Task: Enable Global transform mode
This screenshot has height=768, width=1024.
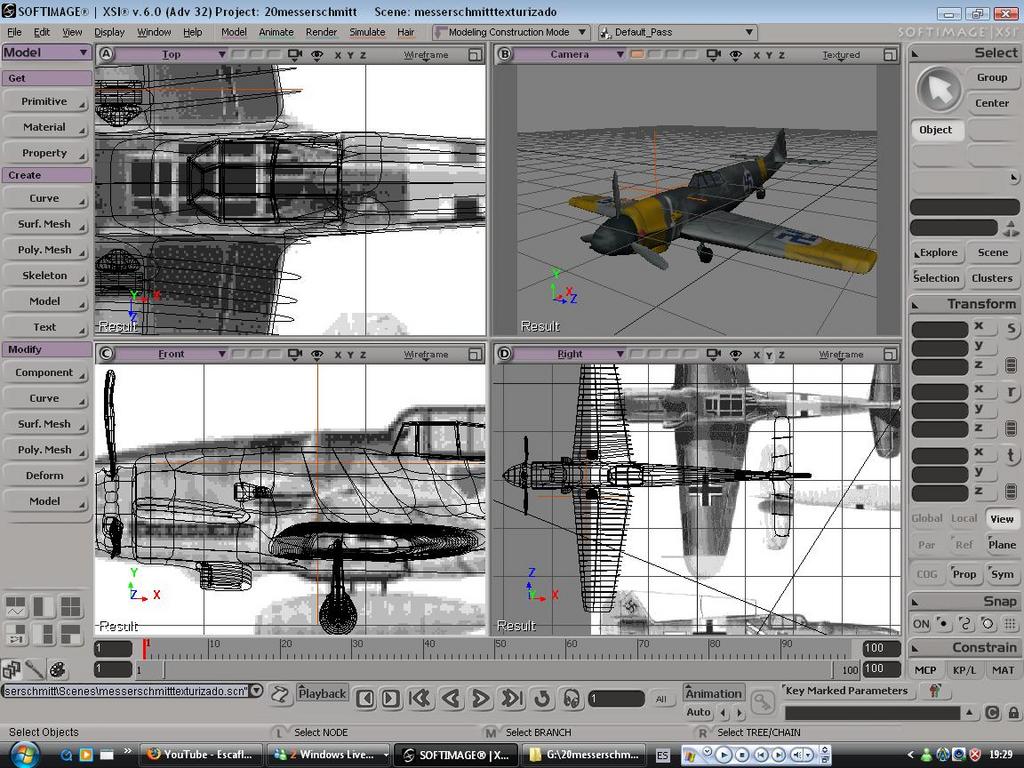Action: tap(927, 519)
